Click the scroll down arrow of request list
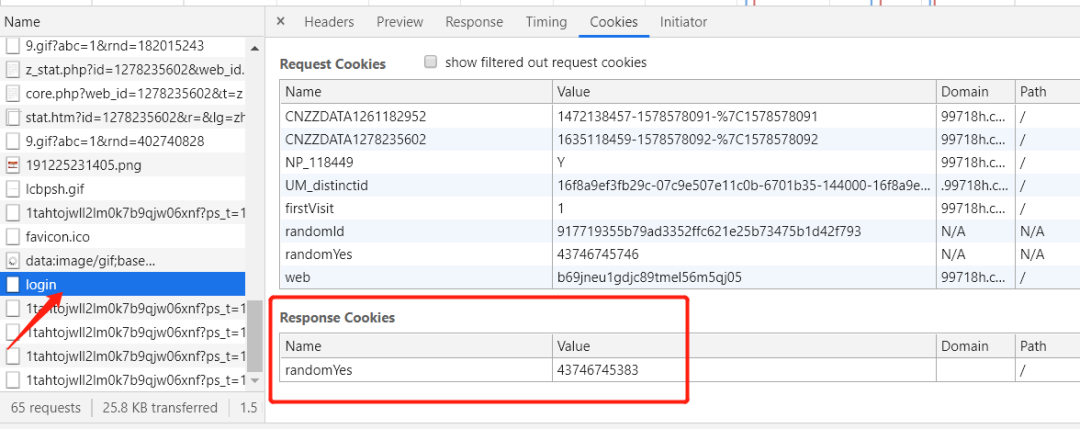Screen dimensions: 1080x429 (x=254, y=381)
